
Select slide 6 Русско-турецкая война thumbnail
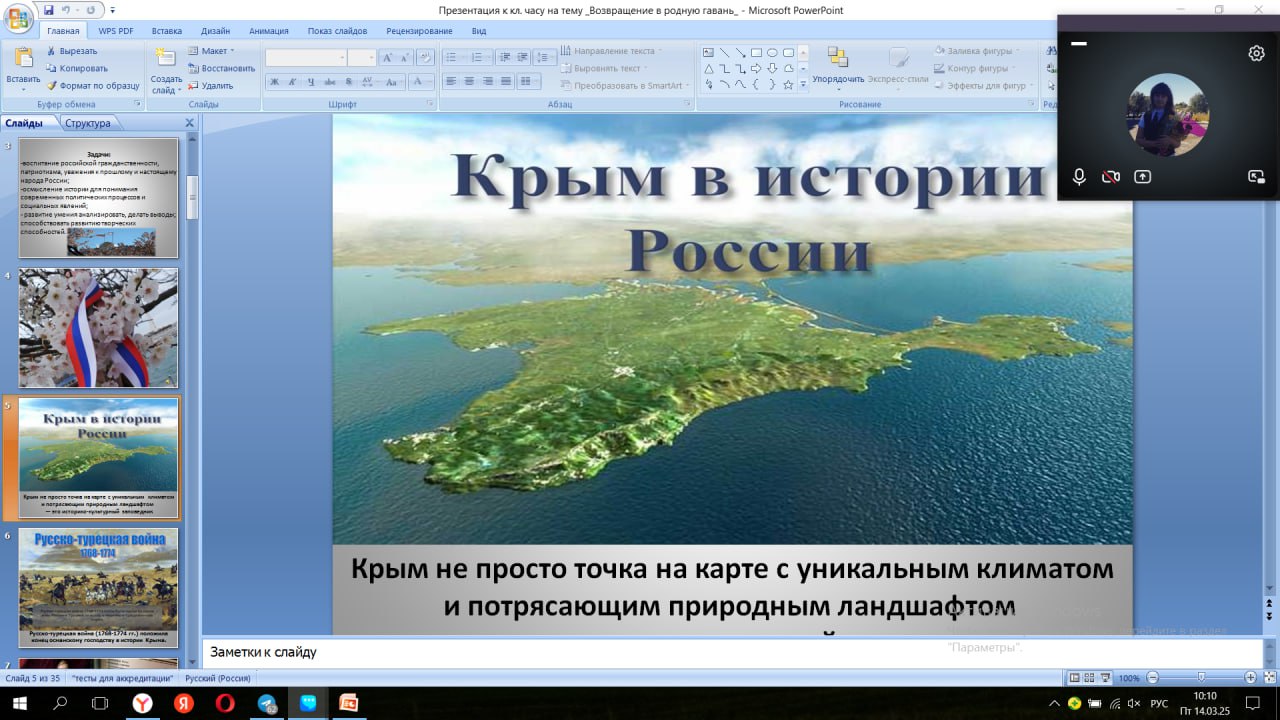click(98, 588)
